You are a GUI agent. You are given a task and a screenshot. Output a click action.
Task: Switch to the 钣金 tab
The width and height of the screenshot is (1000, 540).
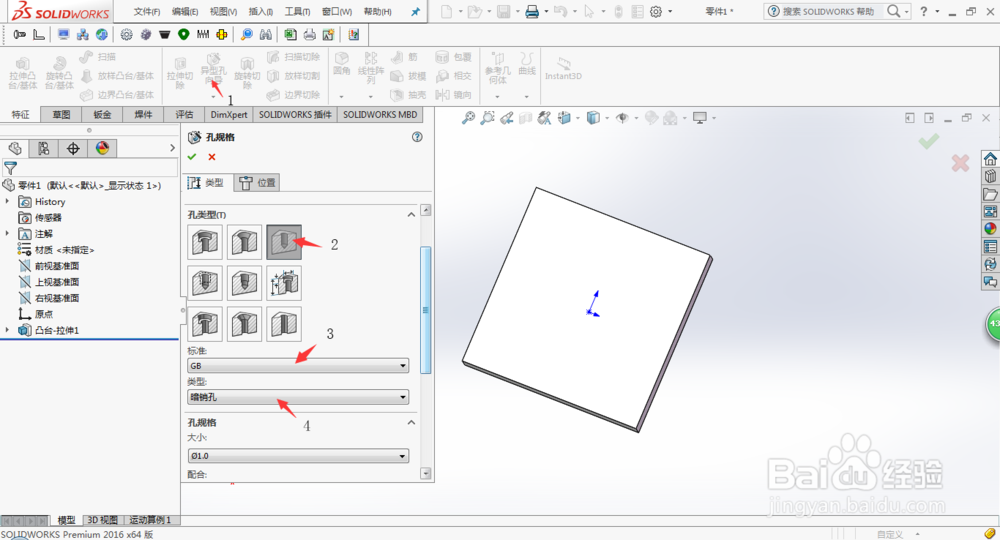pyautogui.click(x=102, y=115)
